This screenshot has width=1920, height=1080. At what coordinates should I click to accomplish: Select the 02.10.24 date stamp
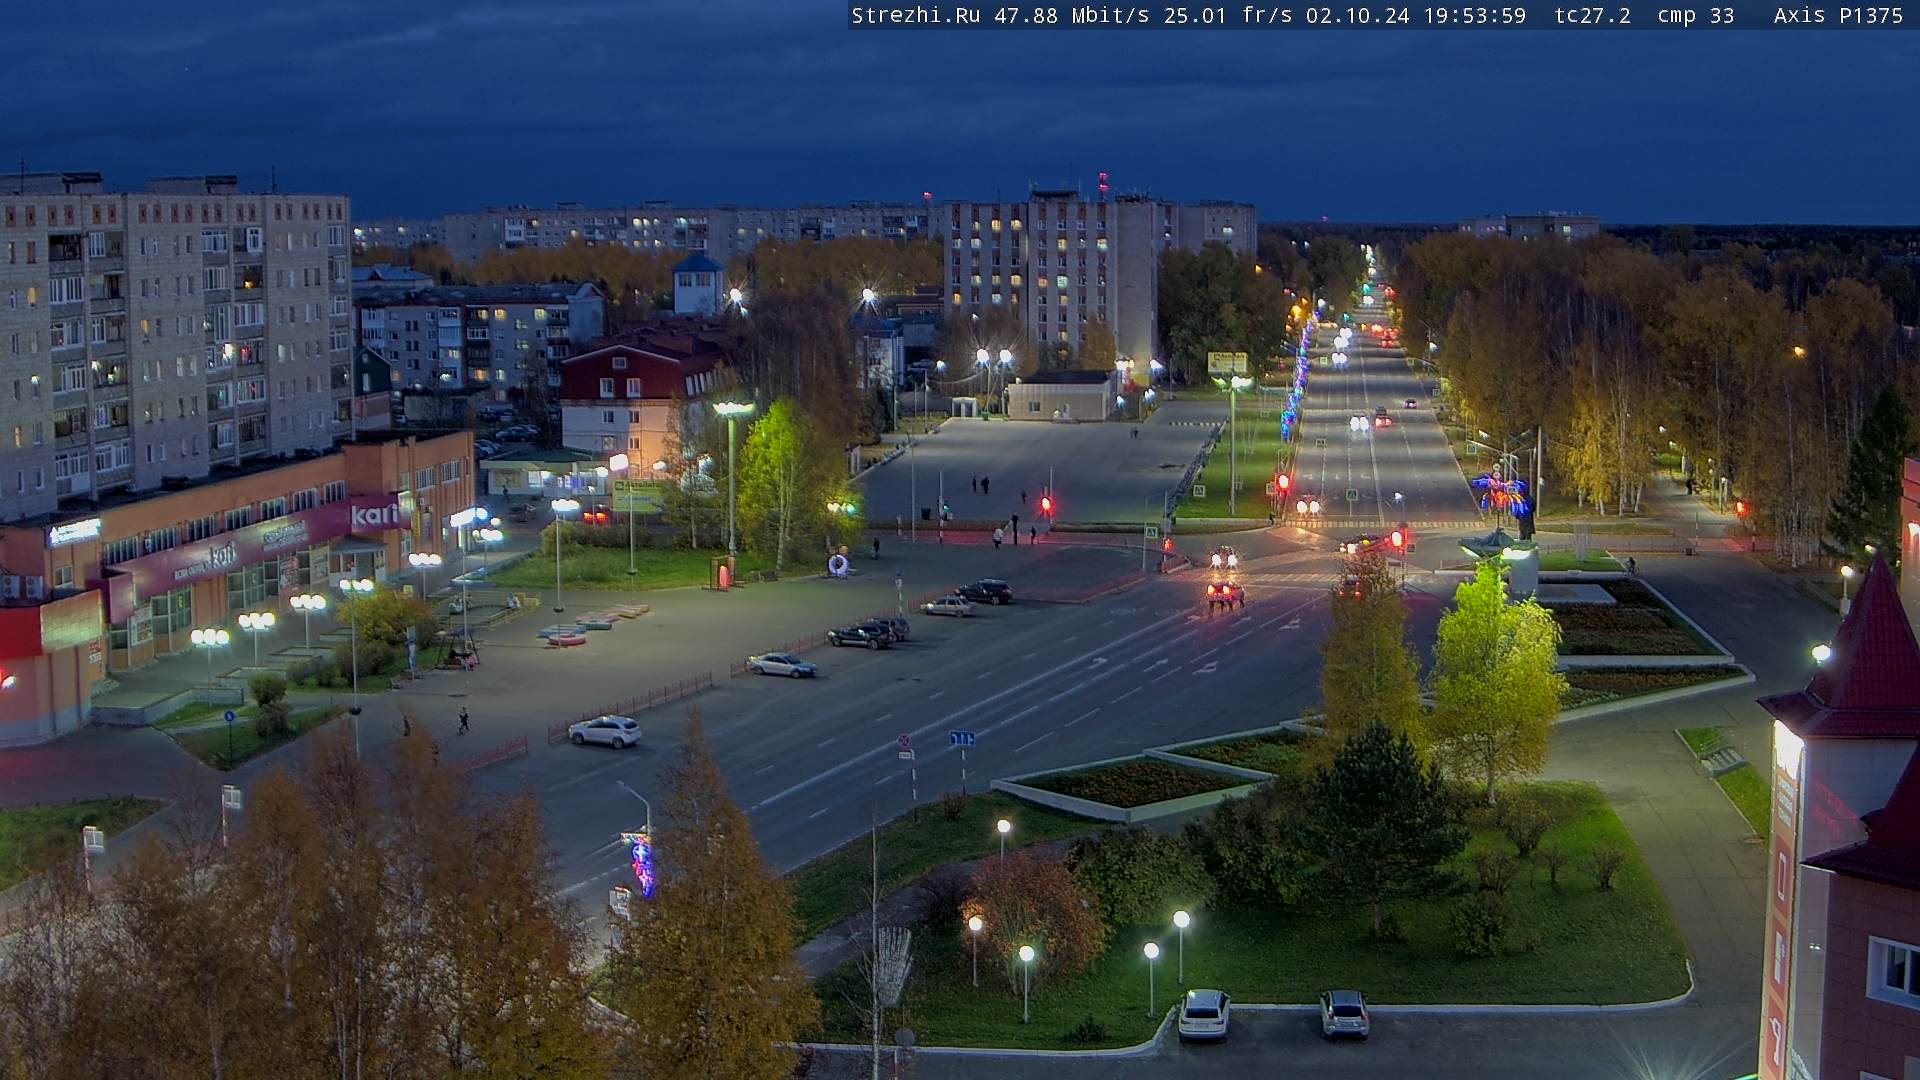(x=1357, y=15)
